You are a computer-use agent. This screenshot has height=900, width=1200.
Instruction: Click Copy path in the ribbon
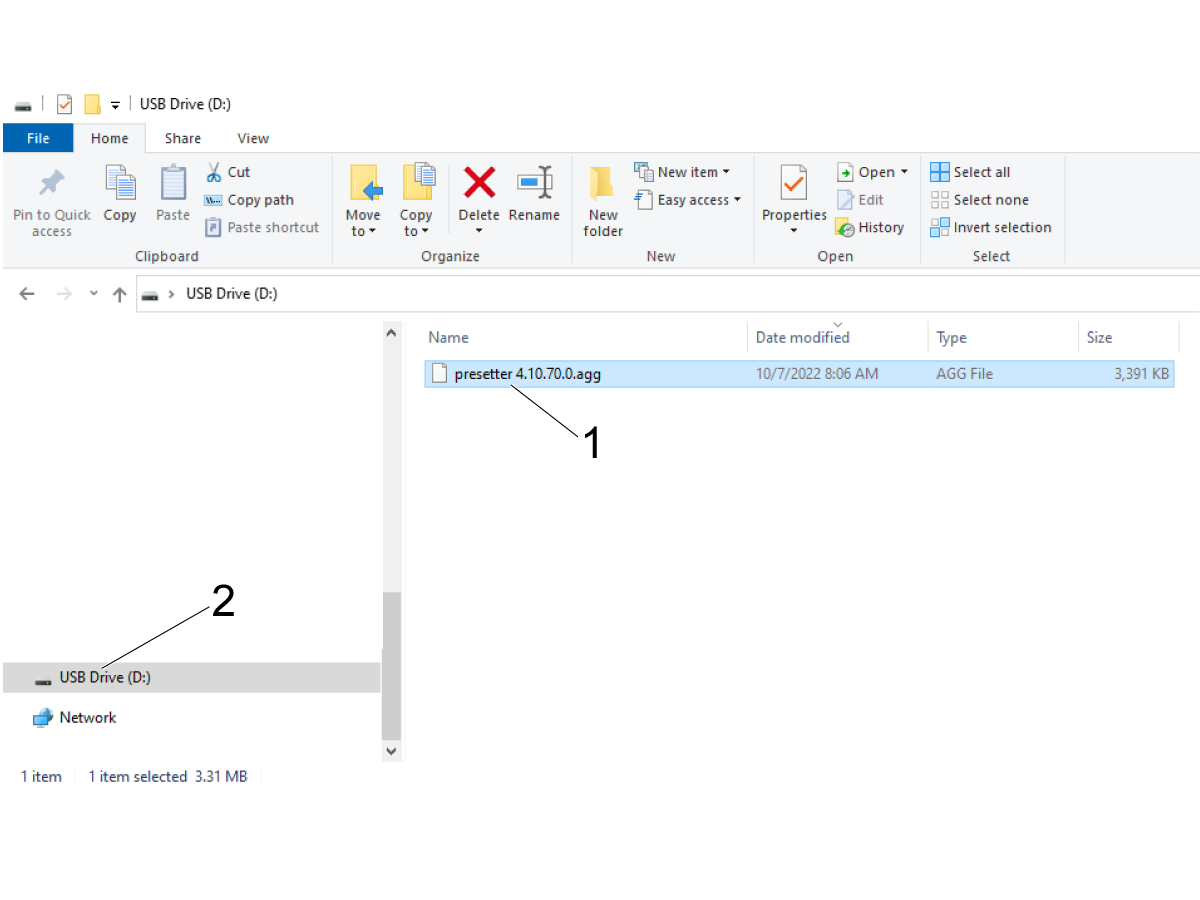point(249,200)
